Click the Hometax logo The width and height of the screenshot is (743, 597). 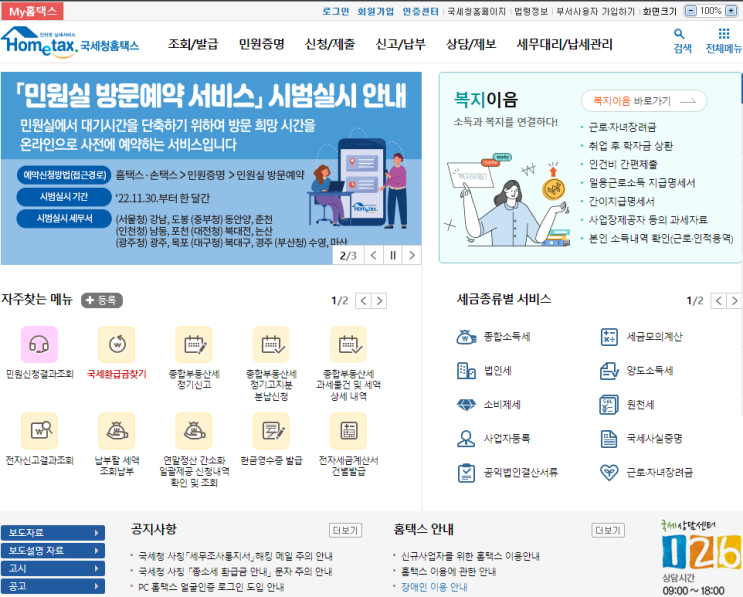point(70,42)
